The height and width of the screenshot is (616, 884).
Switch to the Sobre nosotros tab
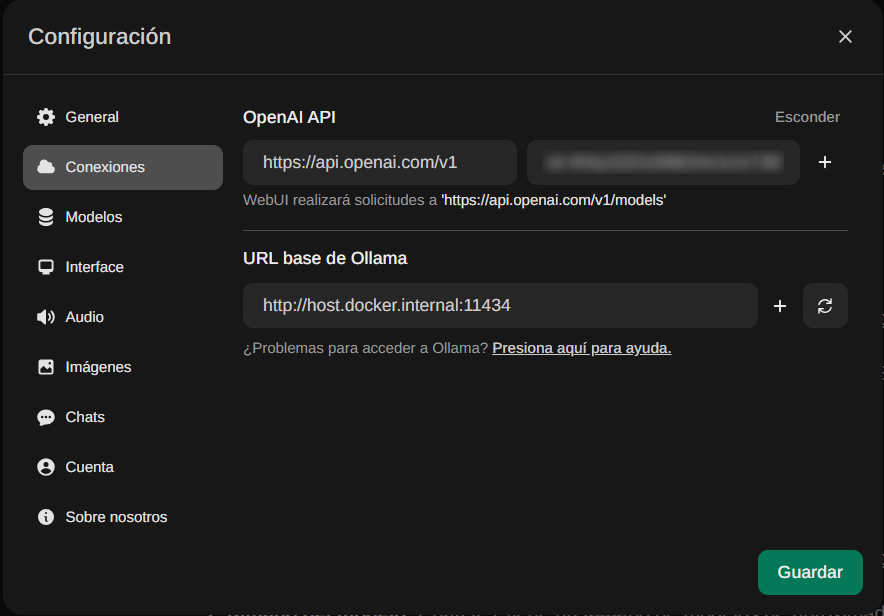coord(116,517)
